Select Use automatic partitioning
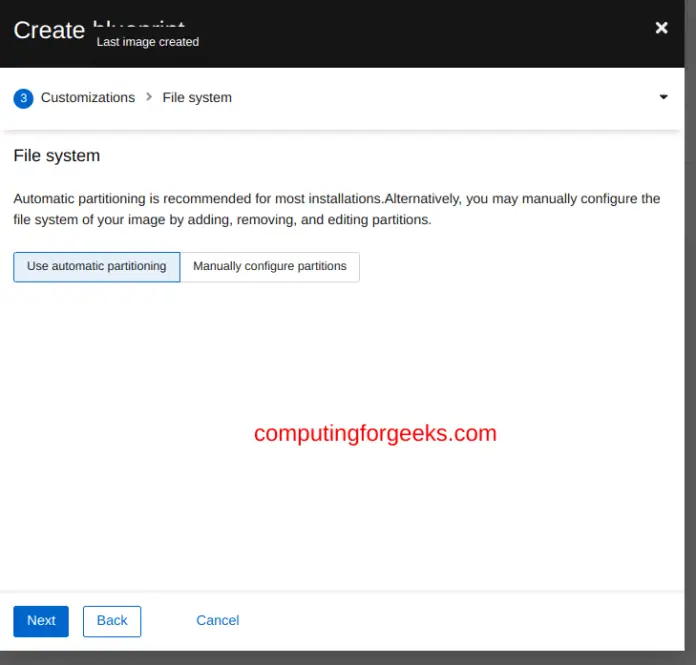The image size is (696, 665). [97, 267]
